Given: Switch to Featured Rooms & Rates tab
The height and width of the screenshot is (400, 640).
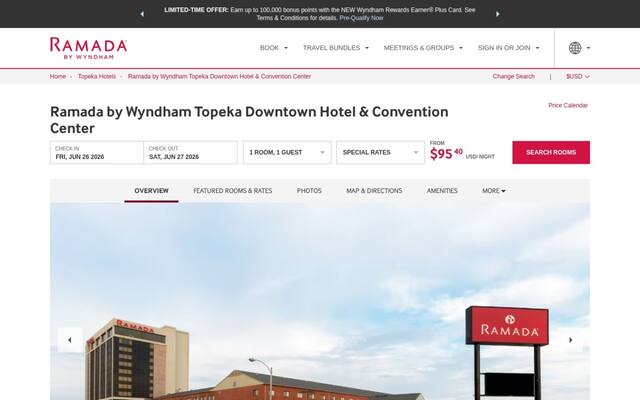Looking at the screenshot, I should click(233, 191).
